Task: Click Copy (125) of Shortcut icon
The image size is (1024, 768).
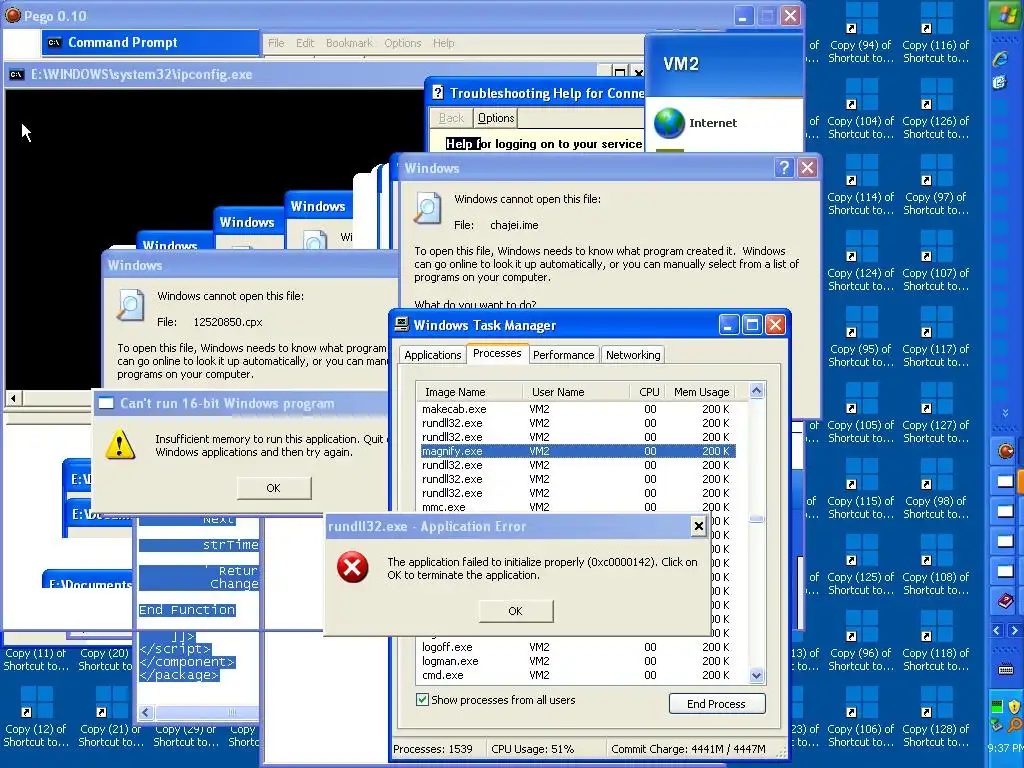Action: (x=861, y=566)
